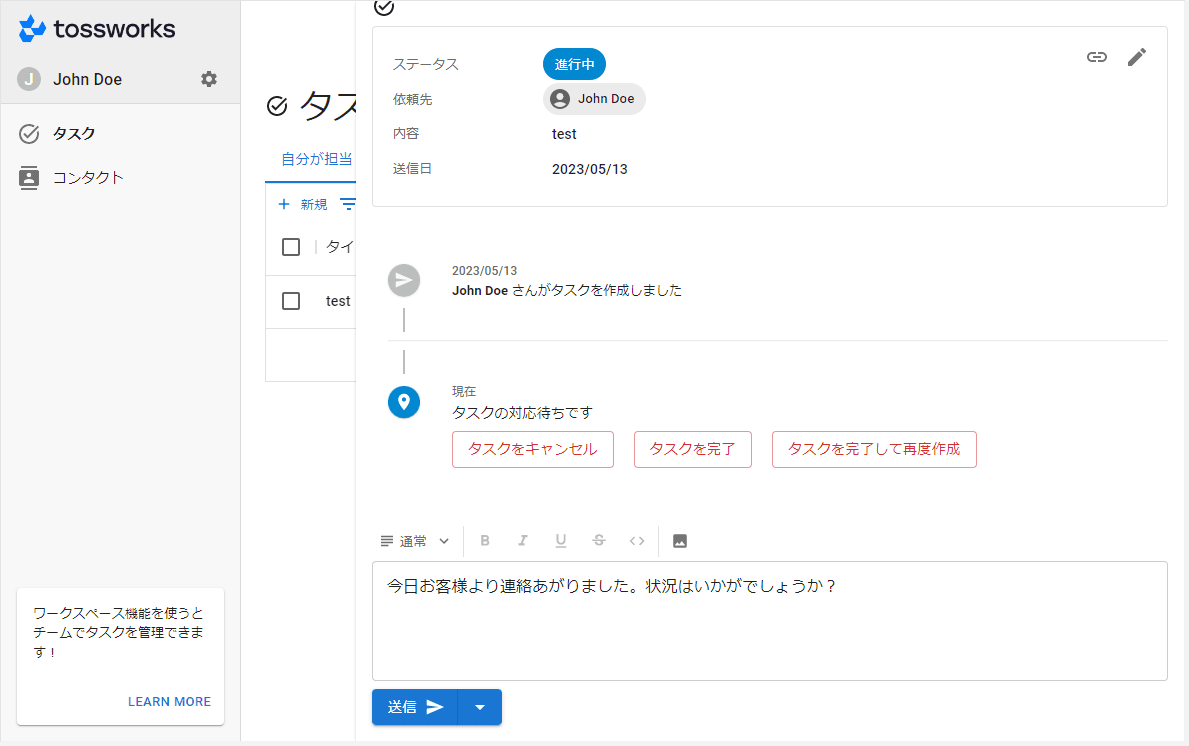1189x746 pixels.
Task: Insert a code block with the code icon
Action: click(x=637, y=540)
